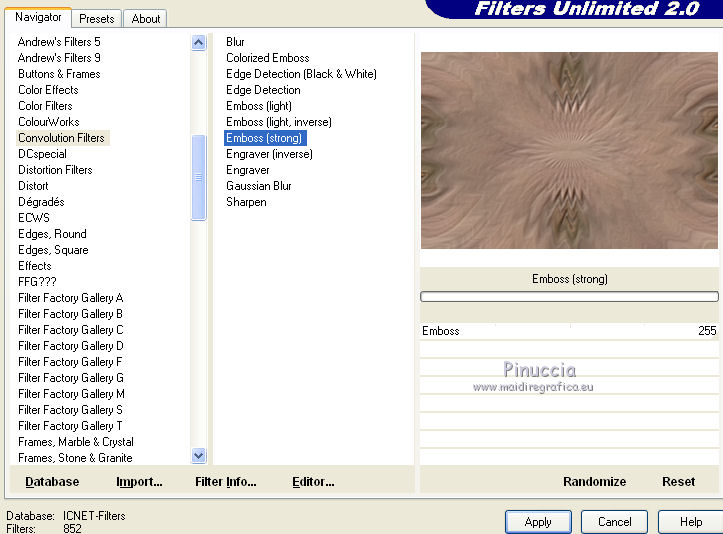Select the Distort category
This screenshot has height=534, width=723.
[x=33, y=186]
